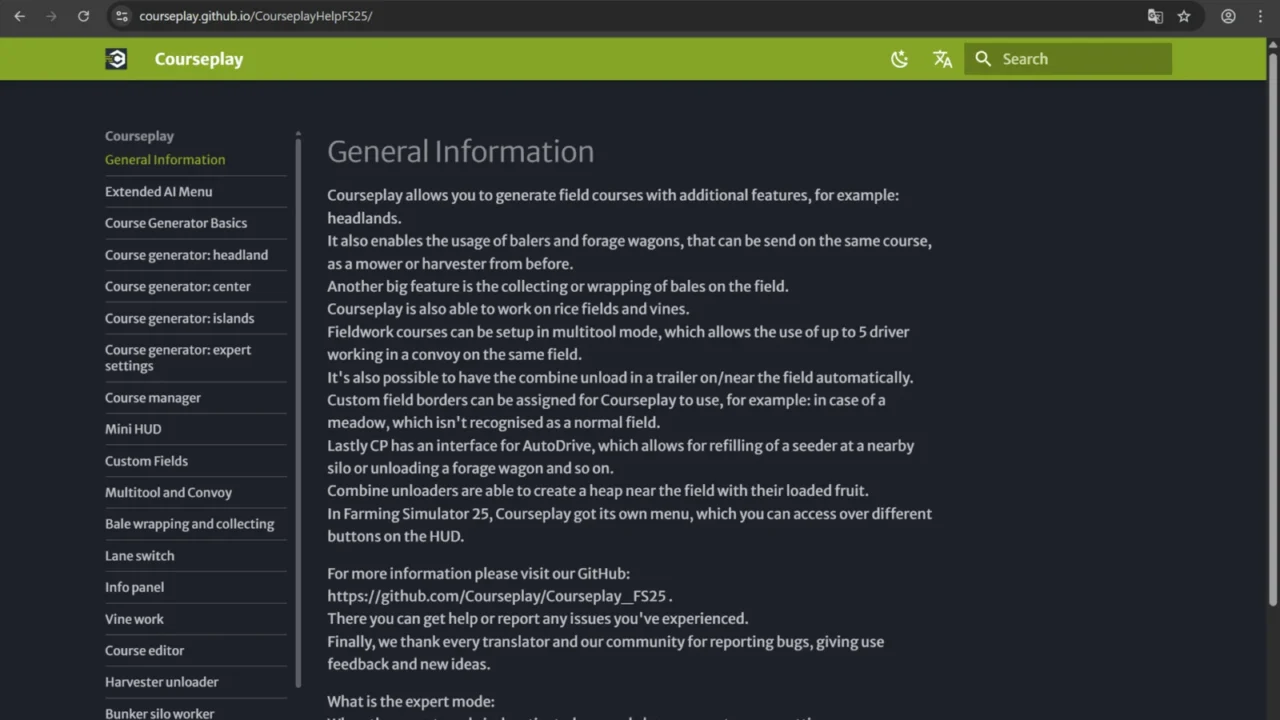Click the 'What is the expert mode:' text

(411, 702)
